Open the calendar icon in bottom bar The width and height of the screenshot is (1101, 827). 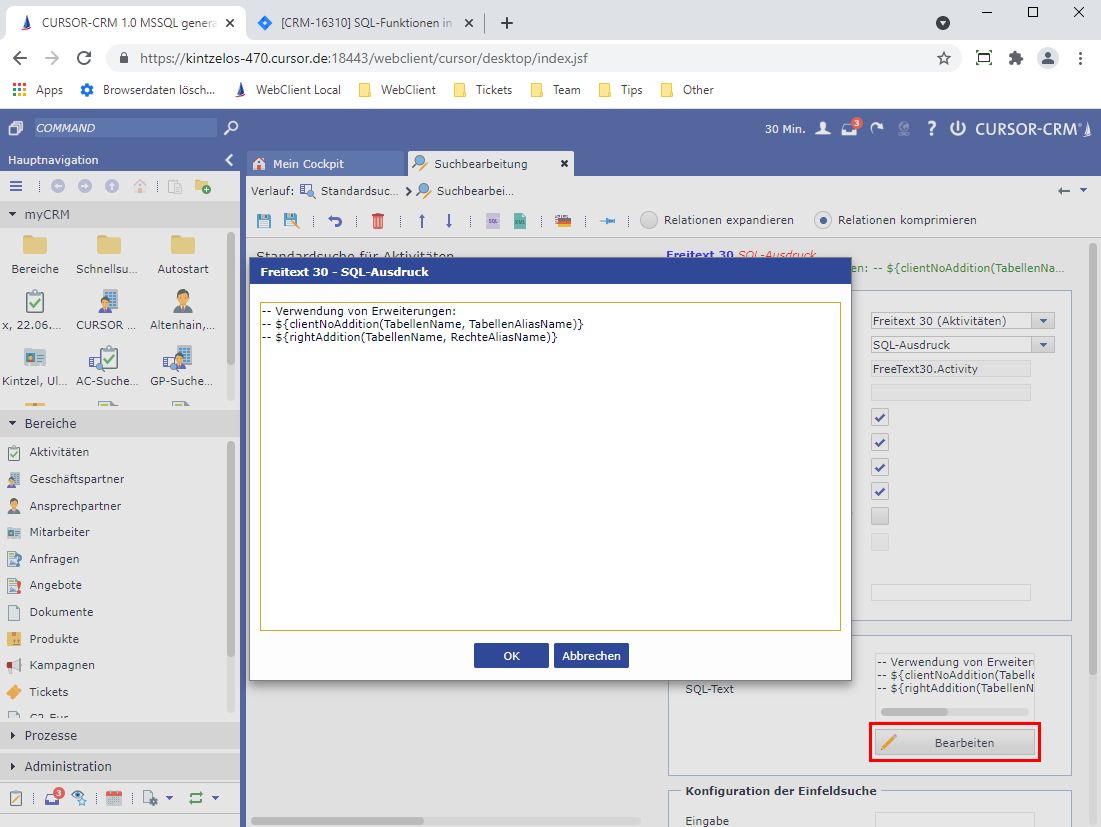click(113, 798)
